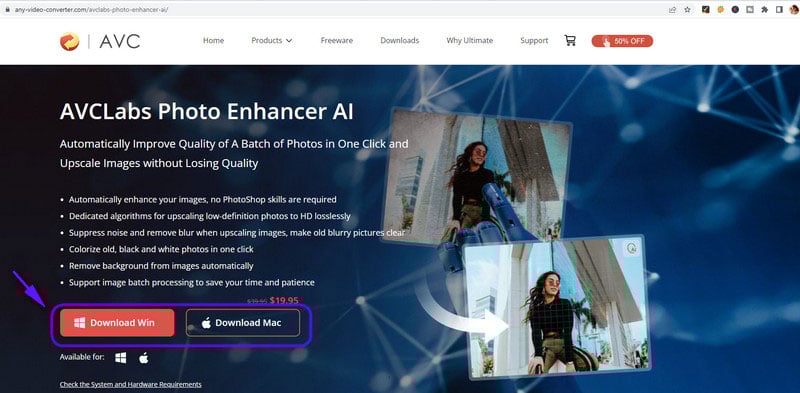Image resolution: width=800 pixels, height=393 pixels.
Task: Open the Freeware menu item
Action: (x=337, y=40)
